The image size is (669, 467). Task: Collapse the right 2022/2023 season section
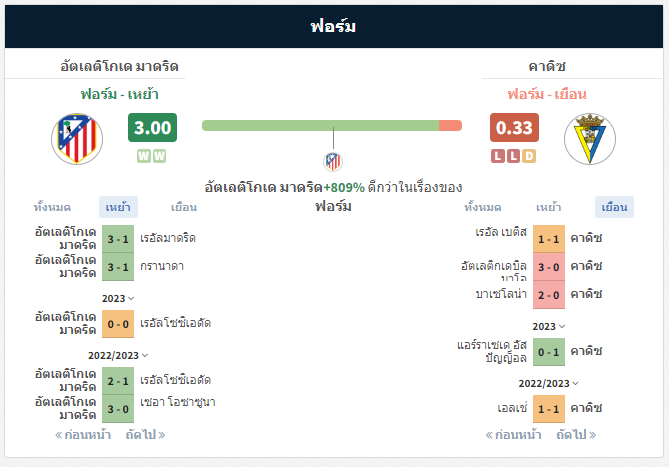point(549,383)
